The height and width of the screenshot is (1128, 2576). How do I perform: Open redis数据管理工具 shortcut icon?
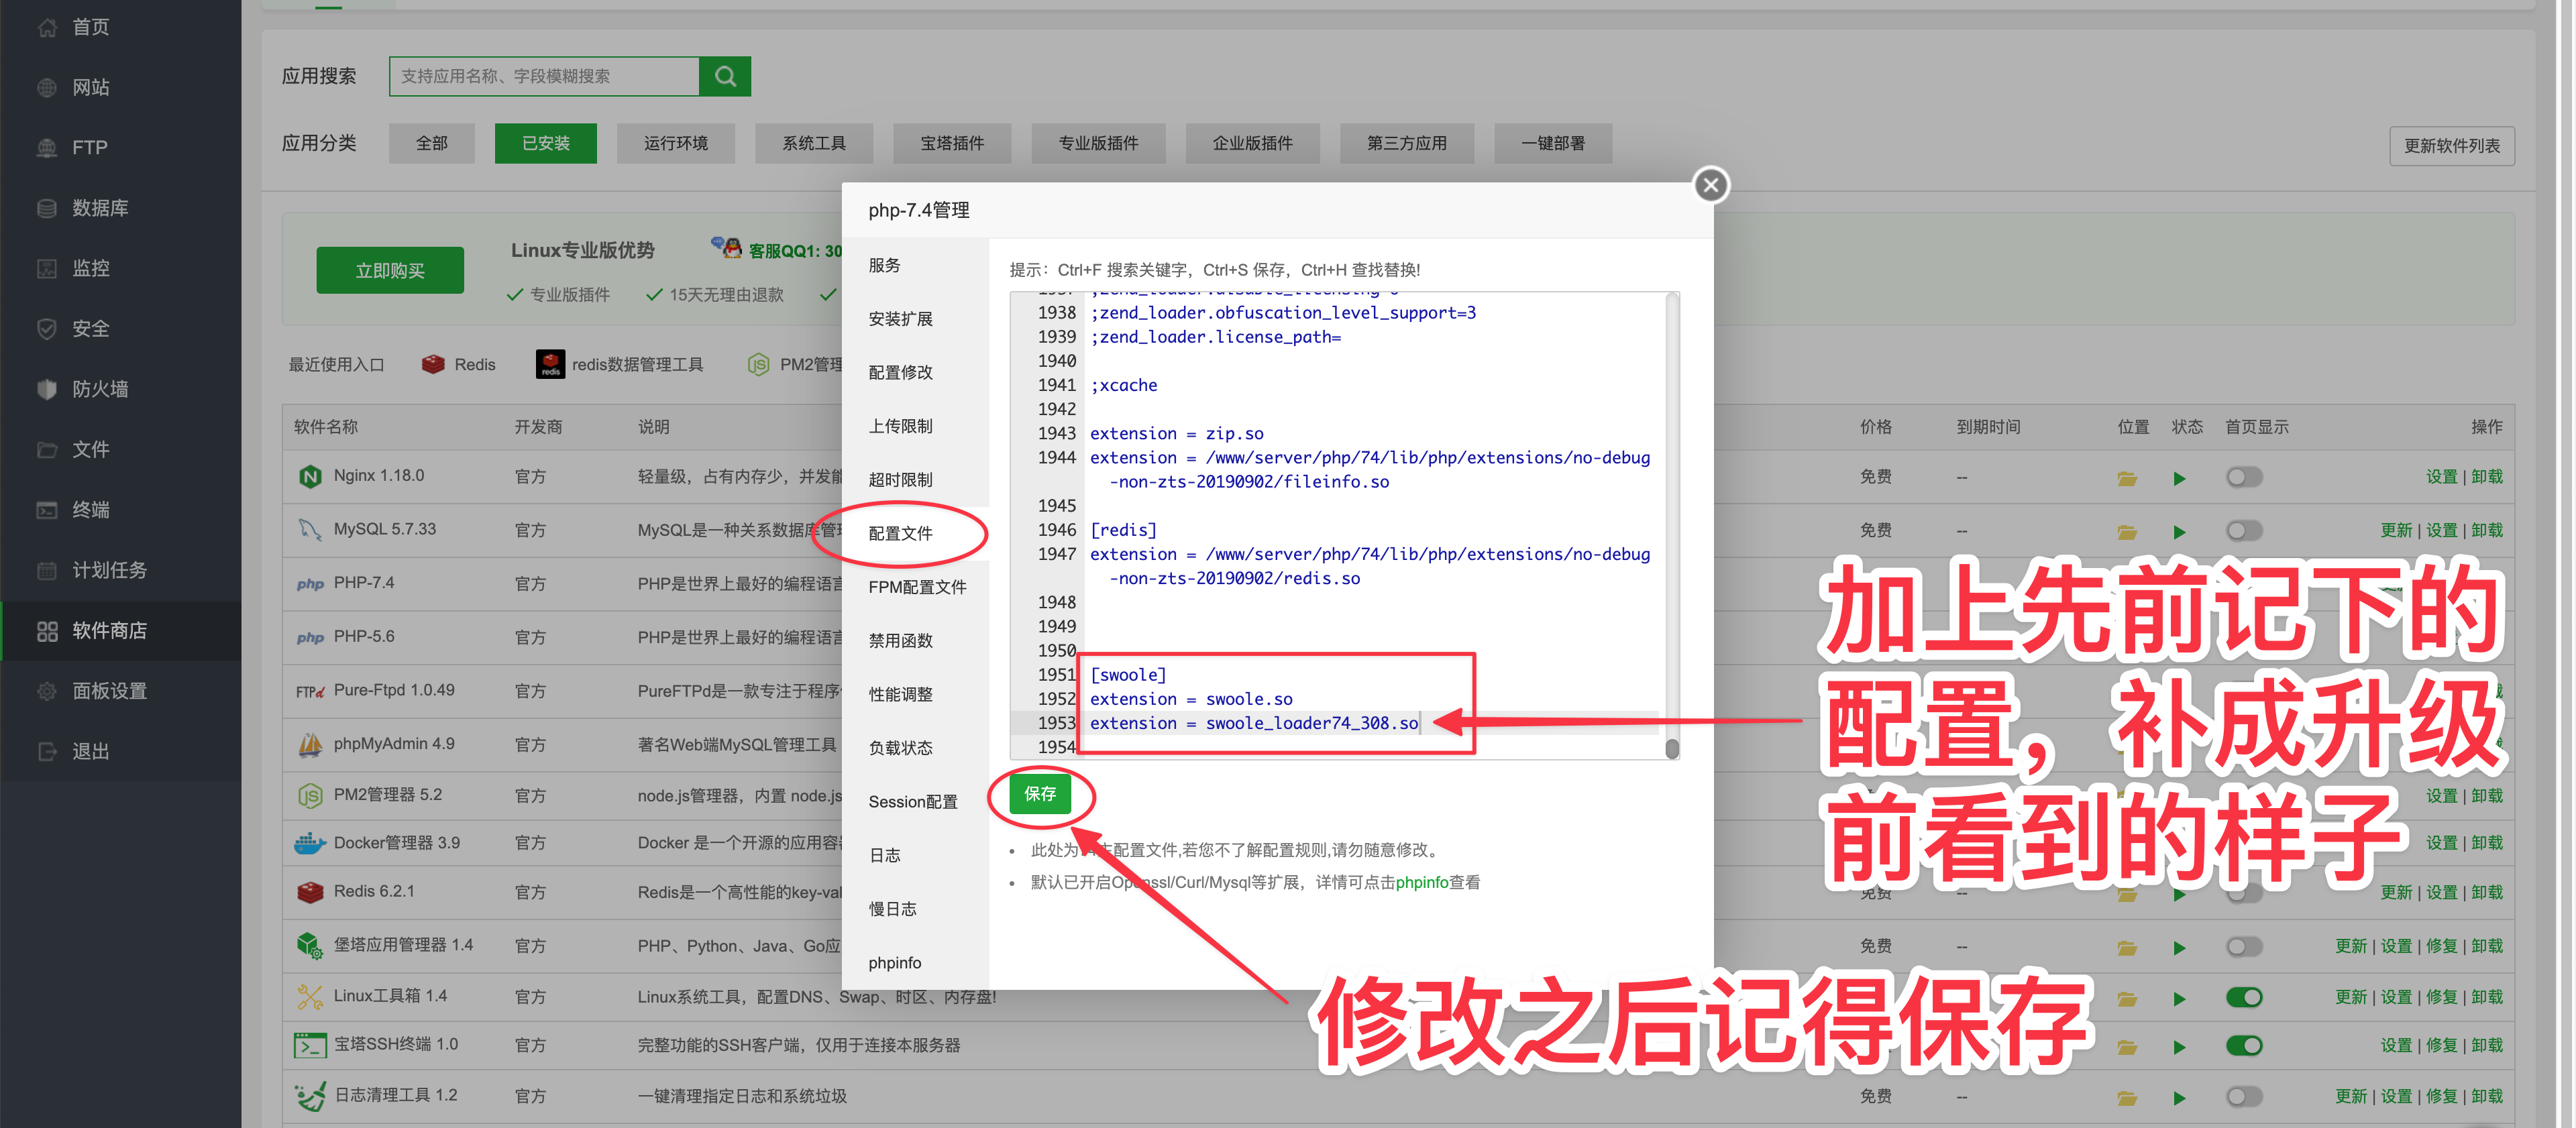[x=550, y=364]
